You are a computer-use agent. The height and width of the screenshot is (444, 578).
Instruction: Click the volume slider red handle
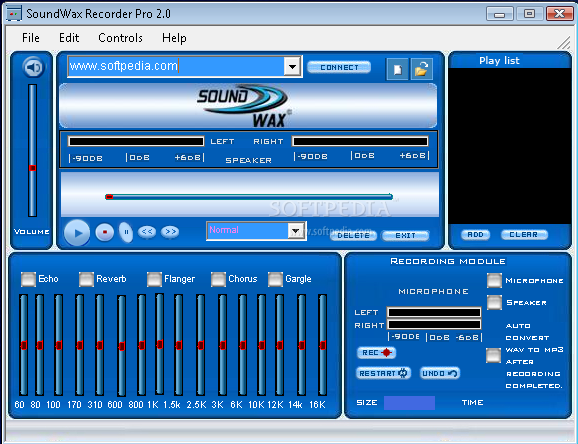(32, 168)
